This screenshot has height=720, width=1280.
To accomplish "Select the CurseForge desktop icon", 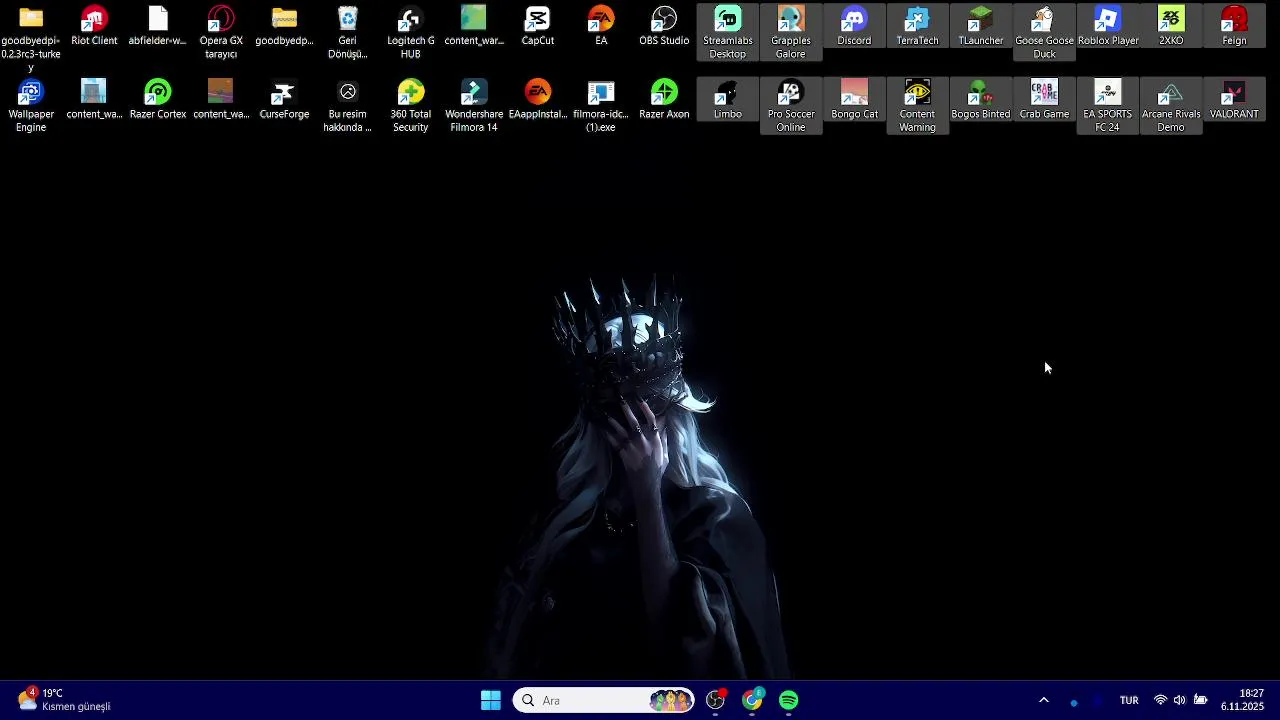I will [x=284, y=100].
